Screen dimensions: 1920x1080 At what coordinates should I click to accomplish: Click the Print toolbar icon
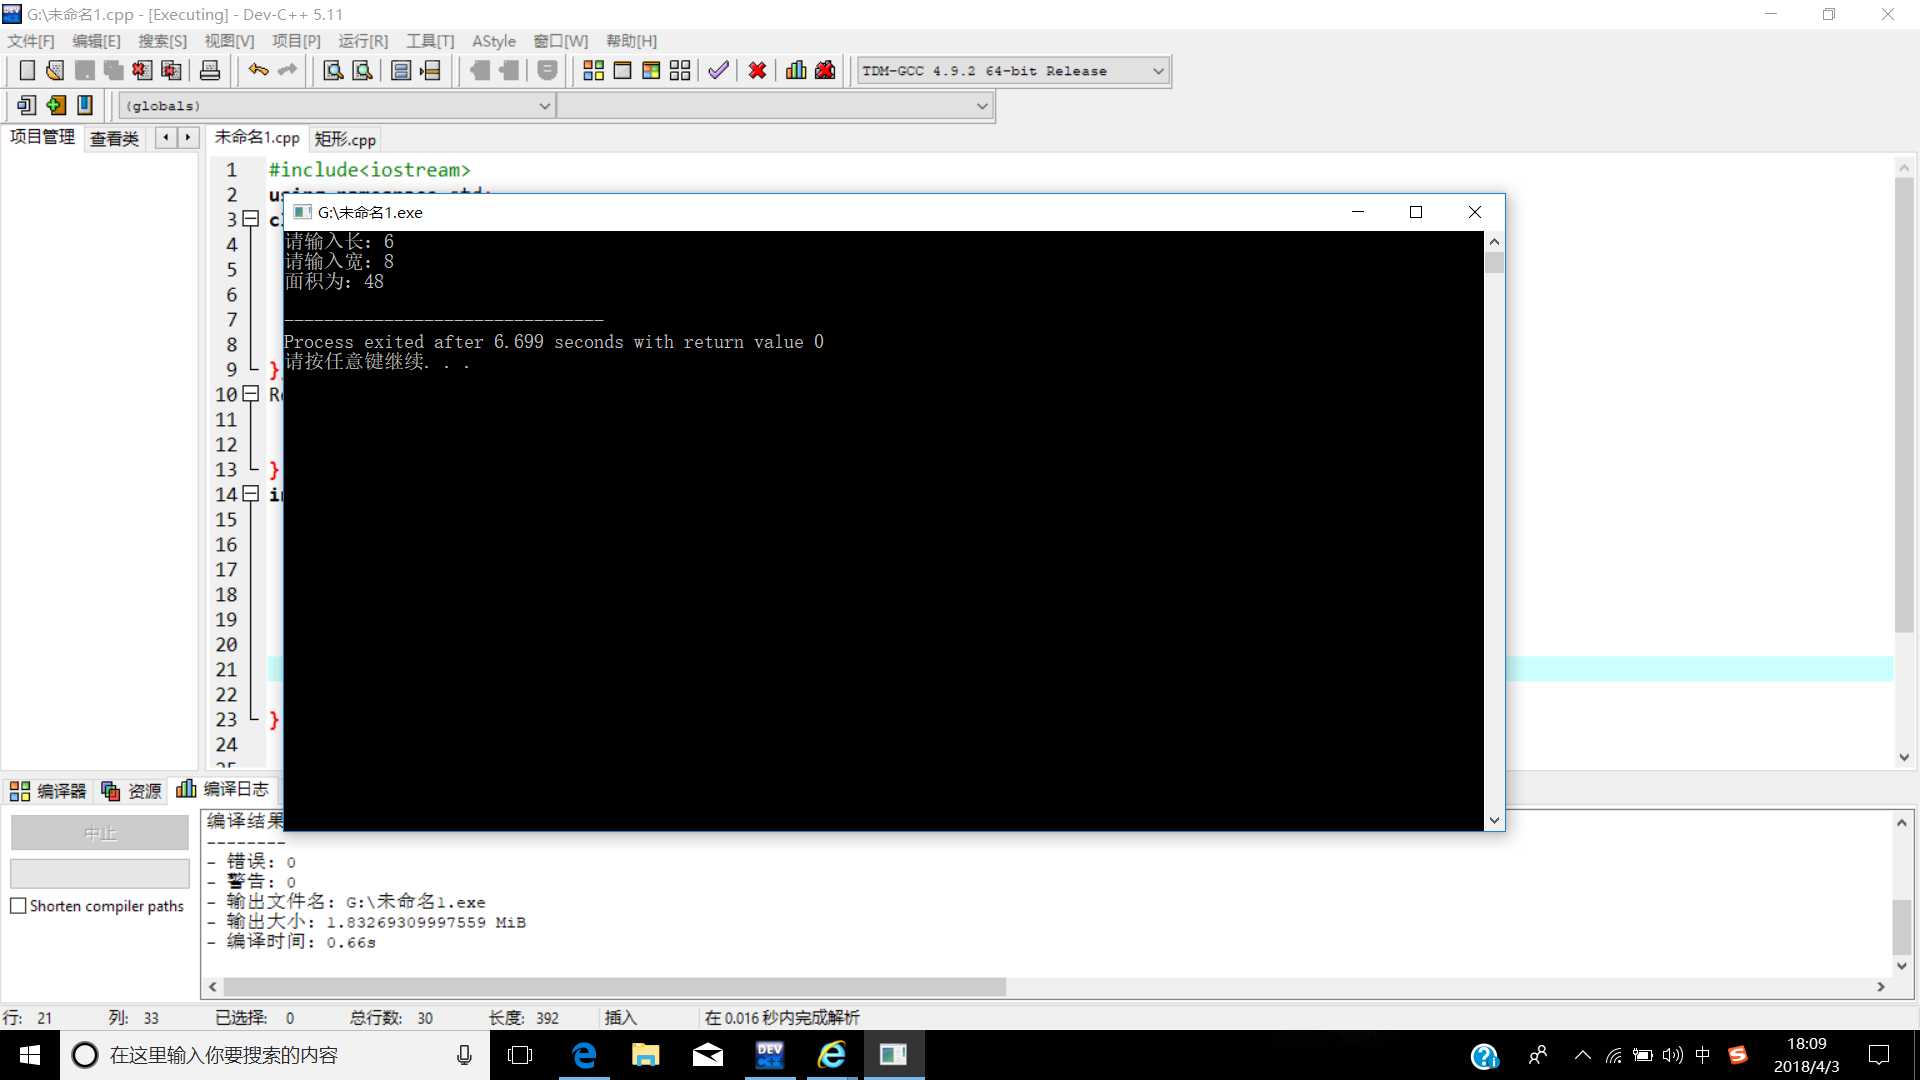click(210, 70)
